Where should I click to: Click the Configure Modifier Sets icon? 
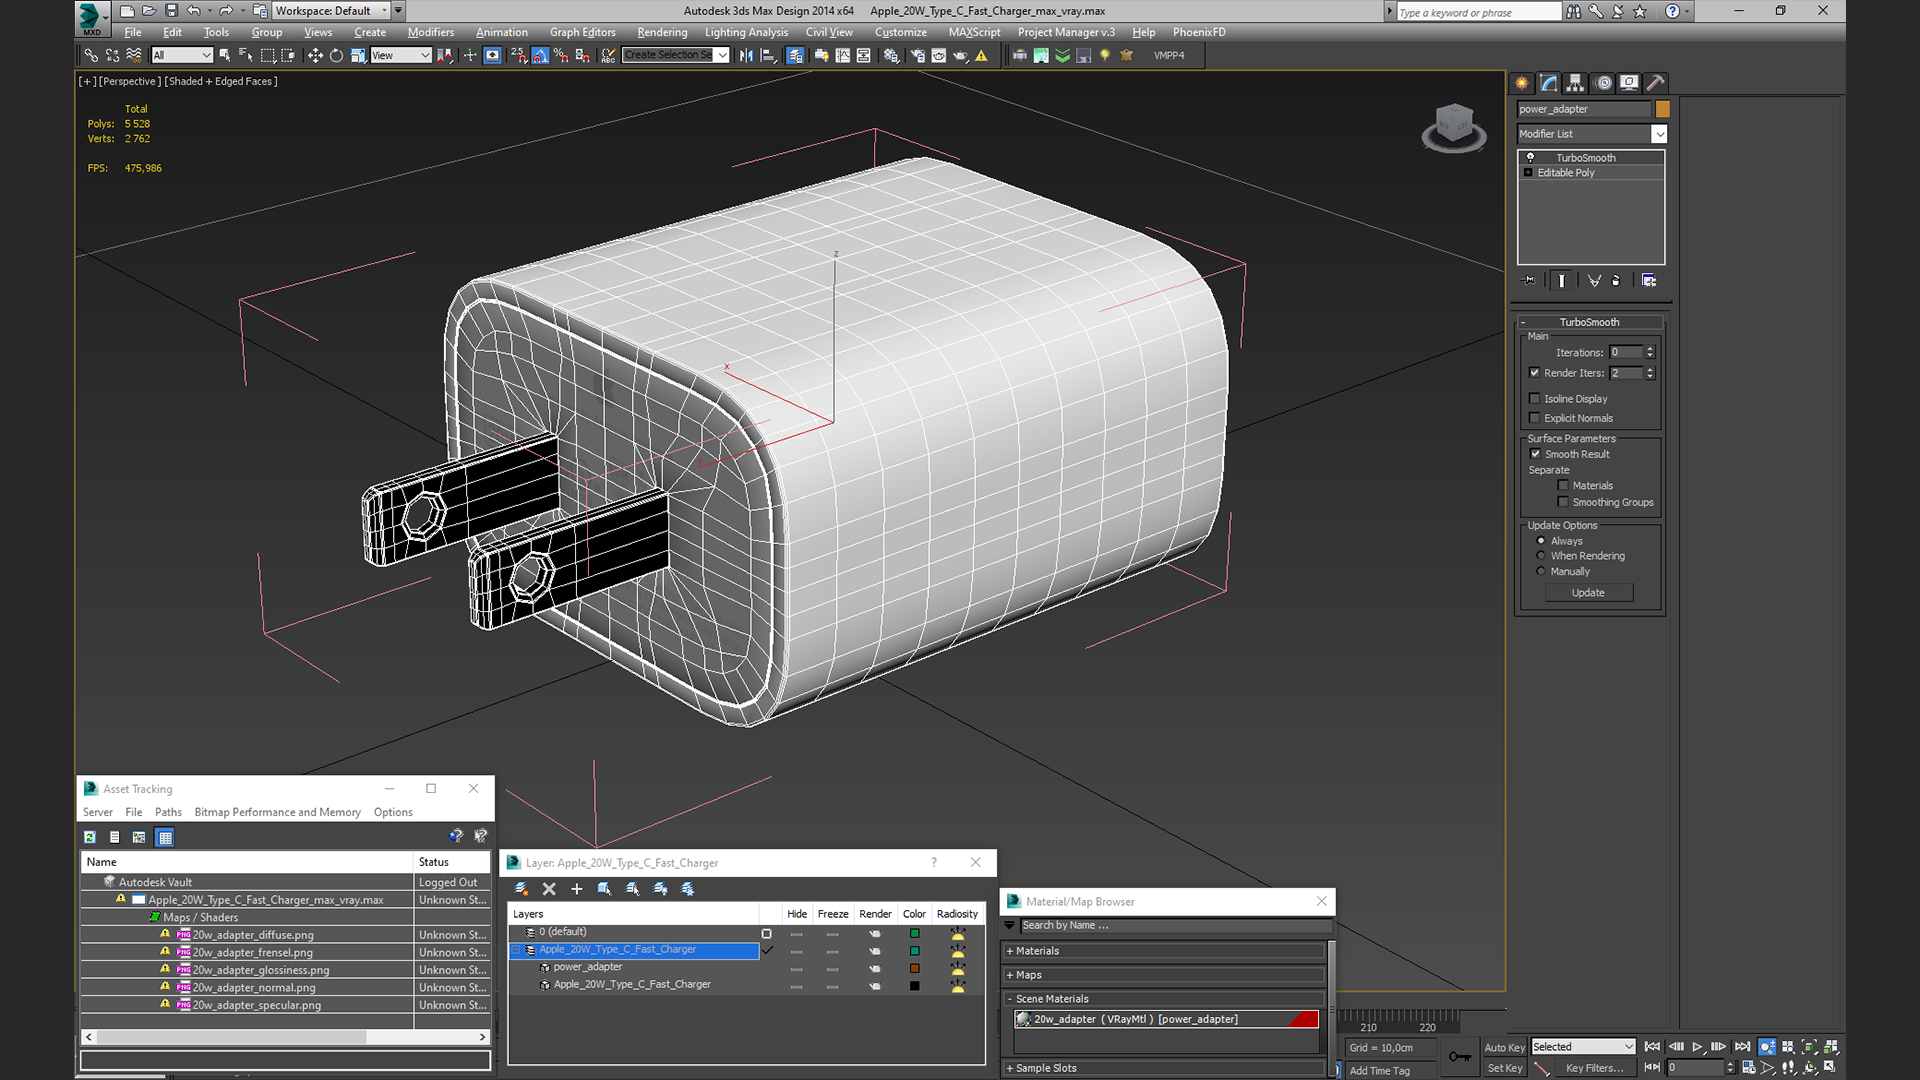pyautogui.click(x=1649, y=281)
